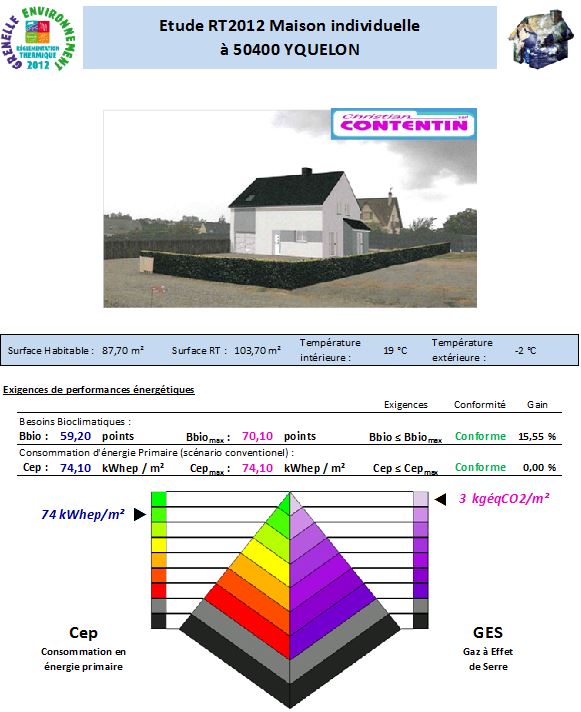581x712 pixels.
Task: Click the 'Besoins Bioclimatiques' label
Action: point(75,421)
